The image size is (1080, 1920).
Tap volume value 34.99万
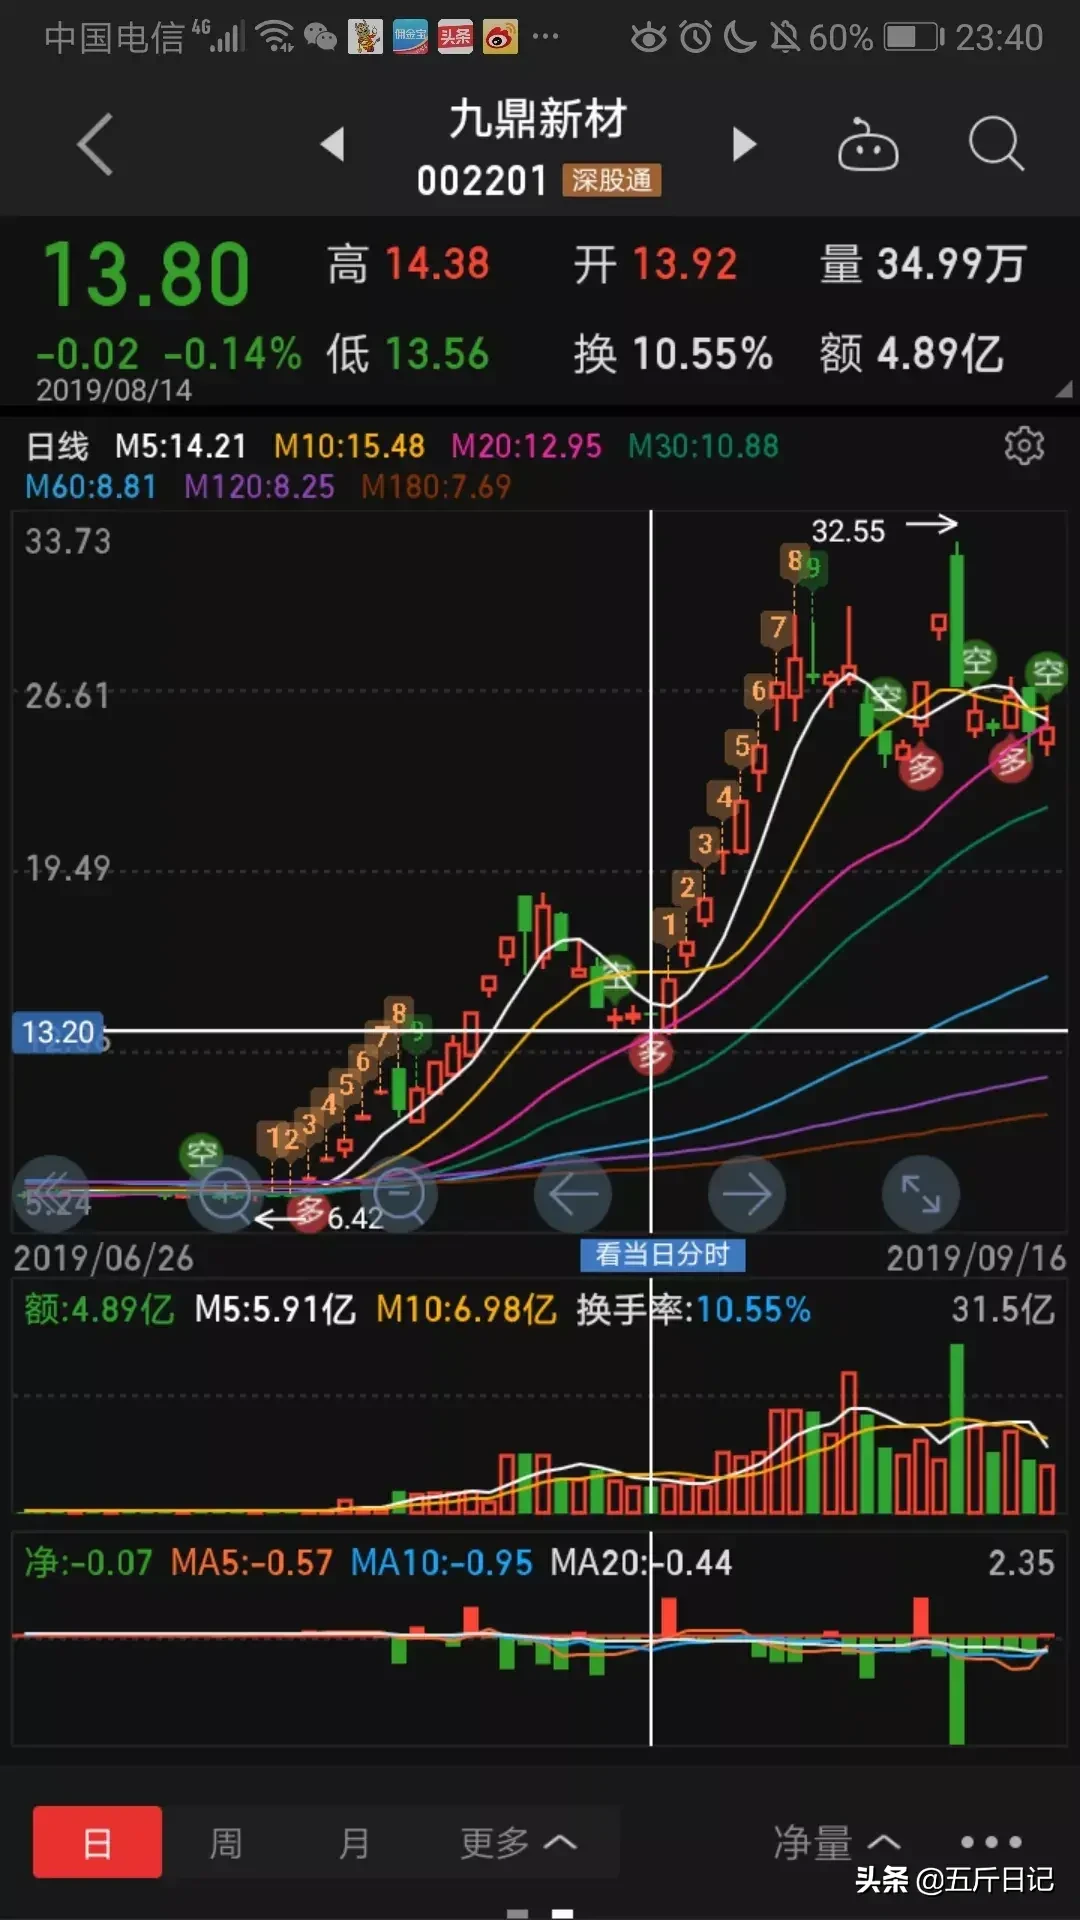click(x=951, y=265)
